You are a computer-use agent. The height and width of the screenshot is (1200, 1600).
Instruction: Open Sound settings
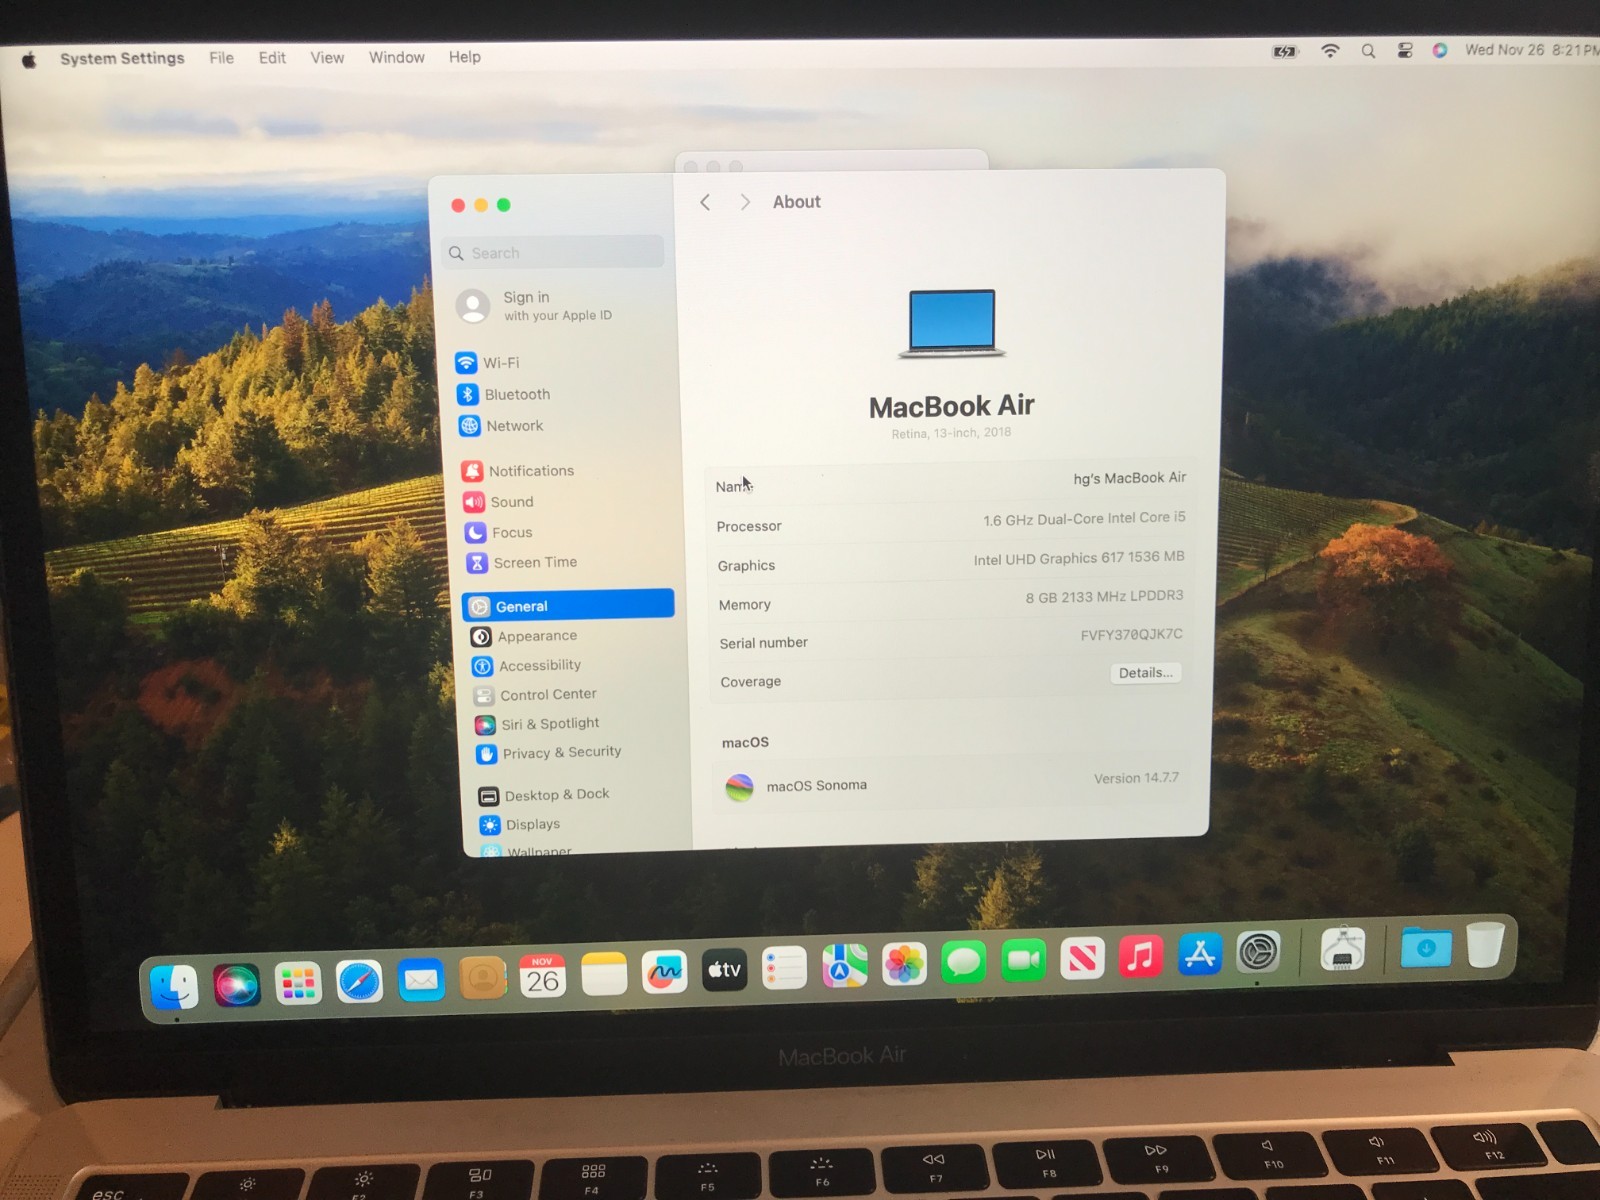pyautogui.click(x=511, y=501)
